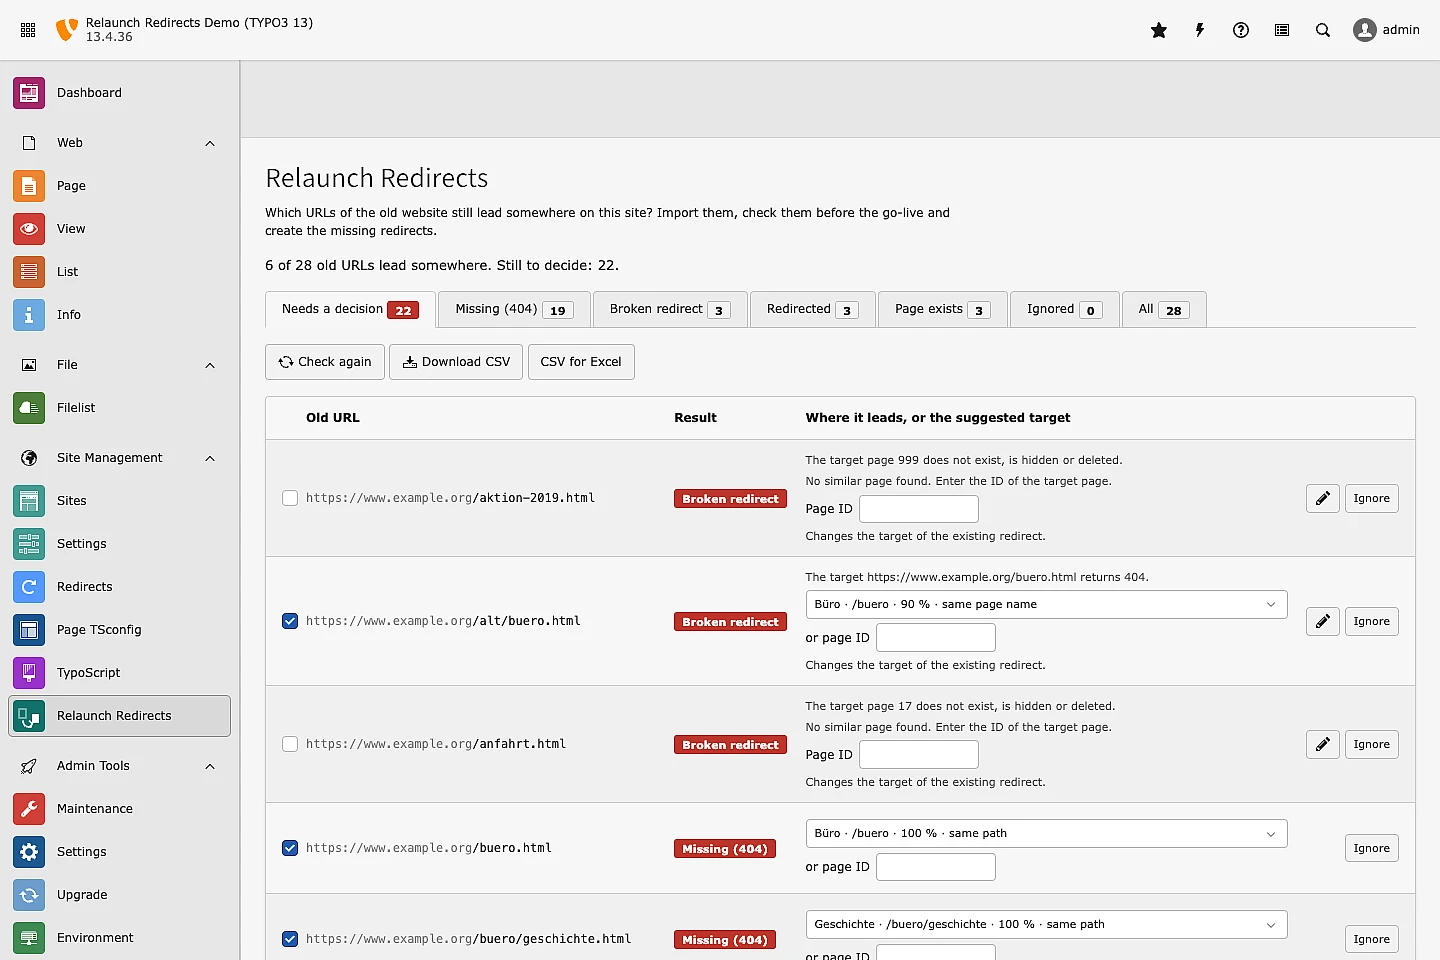1440x960 pixels.
Task: Switch to the Missing (404) tab
Action: tap(514, 310)
